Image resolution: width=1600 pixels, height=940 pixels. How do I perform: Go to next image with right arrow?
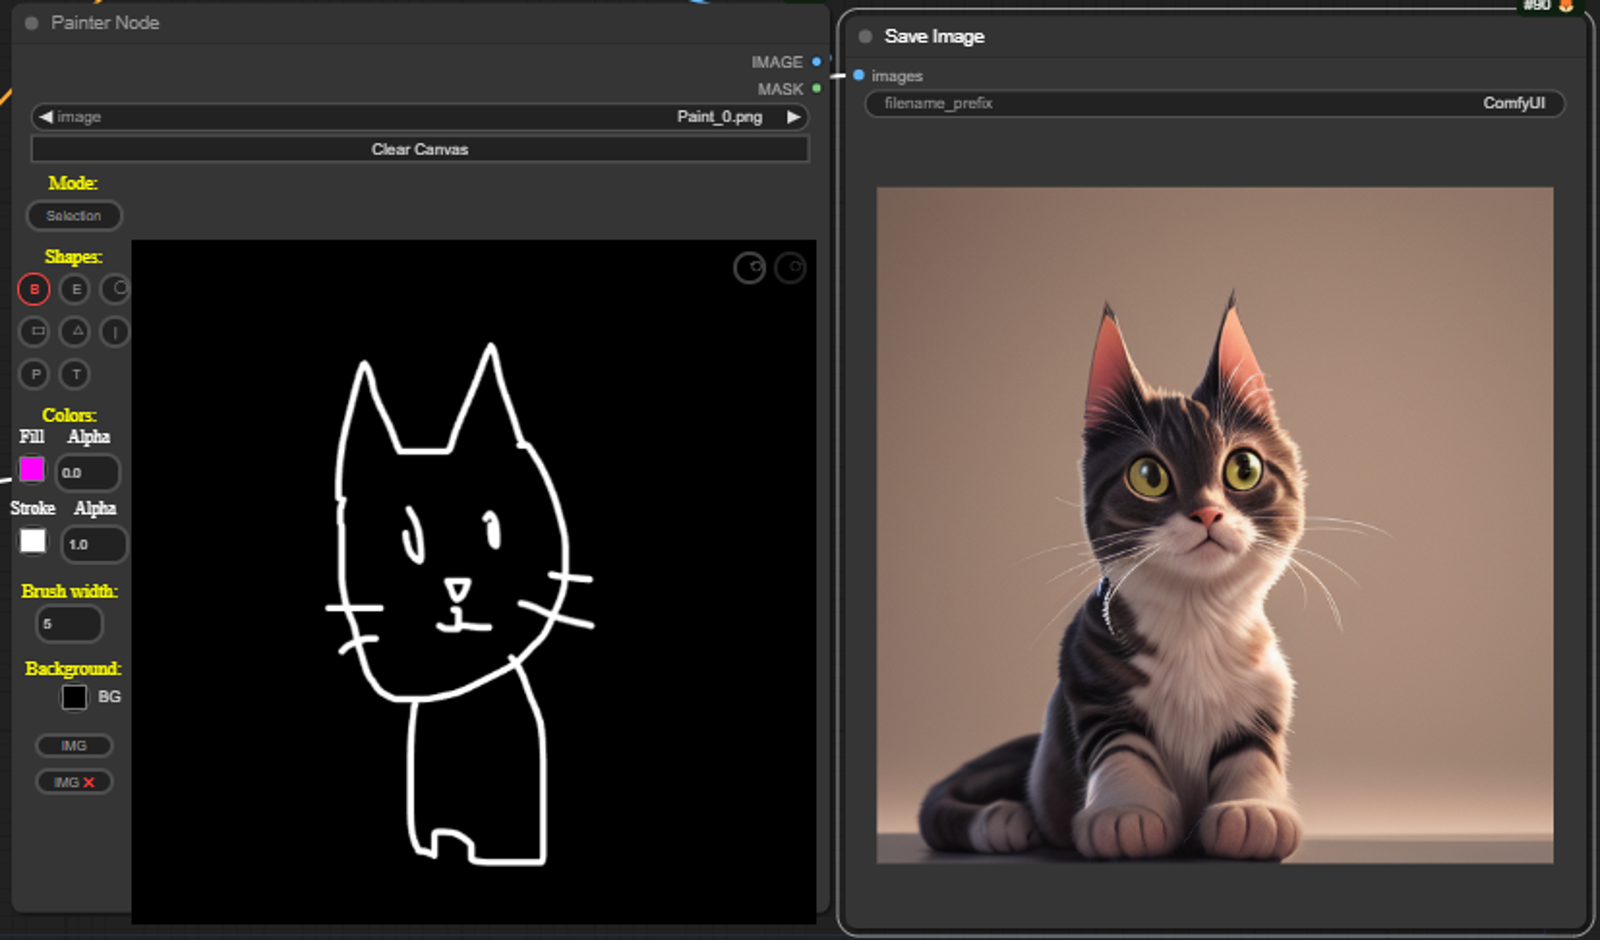pyautogui.click(x=794, y=117)
